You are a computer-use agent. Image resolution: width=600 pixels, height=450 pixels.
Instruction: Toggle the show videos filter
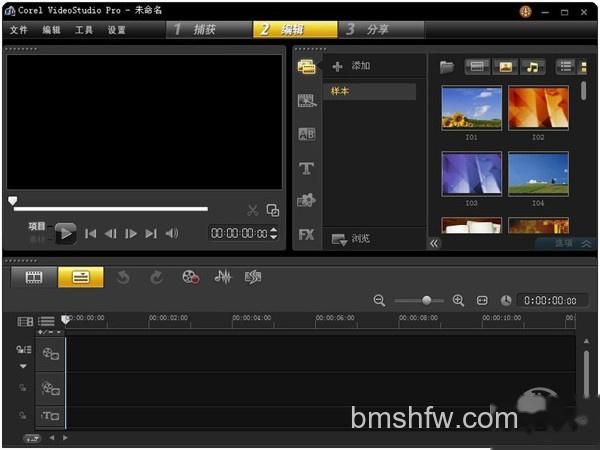pos(477,67)
